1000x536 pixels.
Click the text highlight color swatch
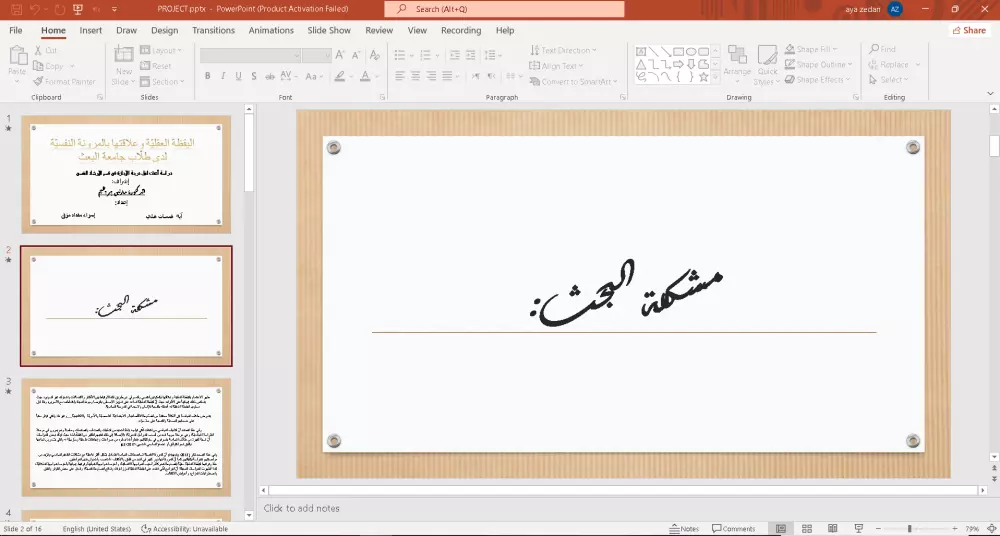coord(339,76)
